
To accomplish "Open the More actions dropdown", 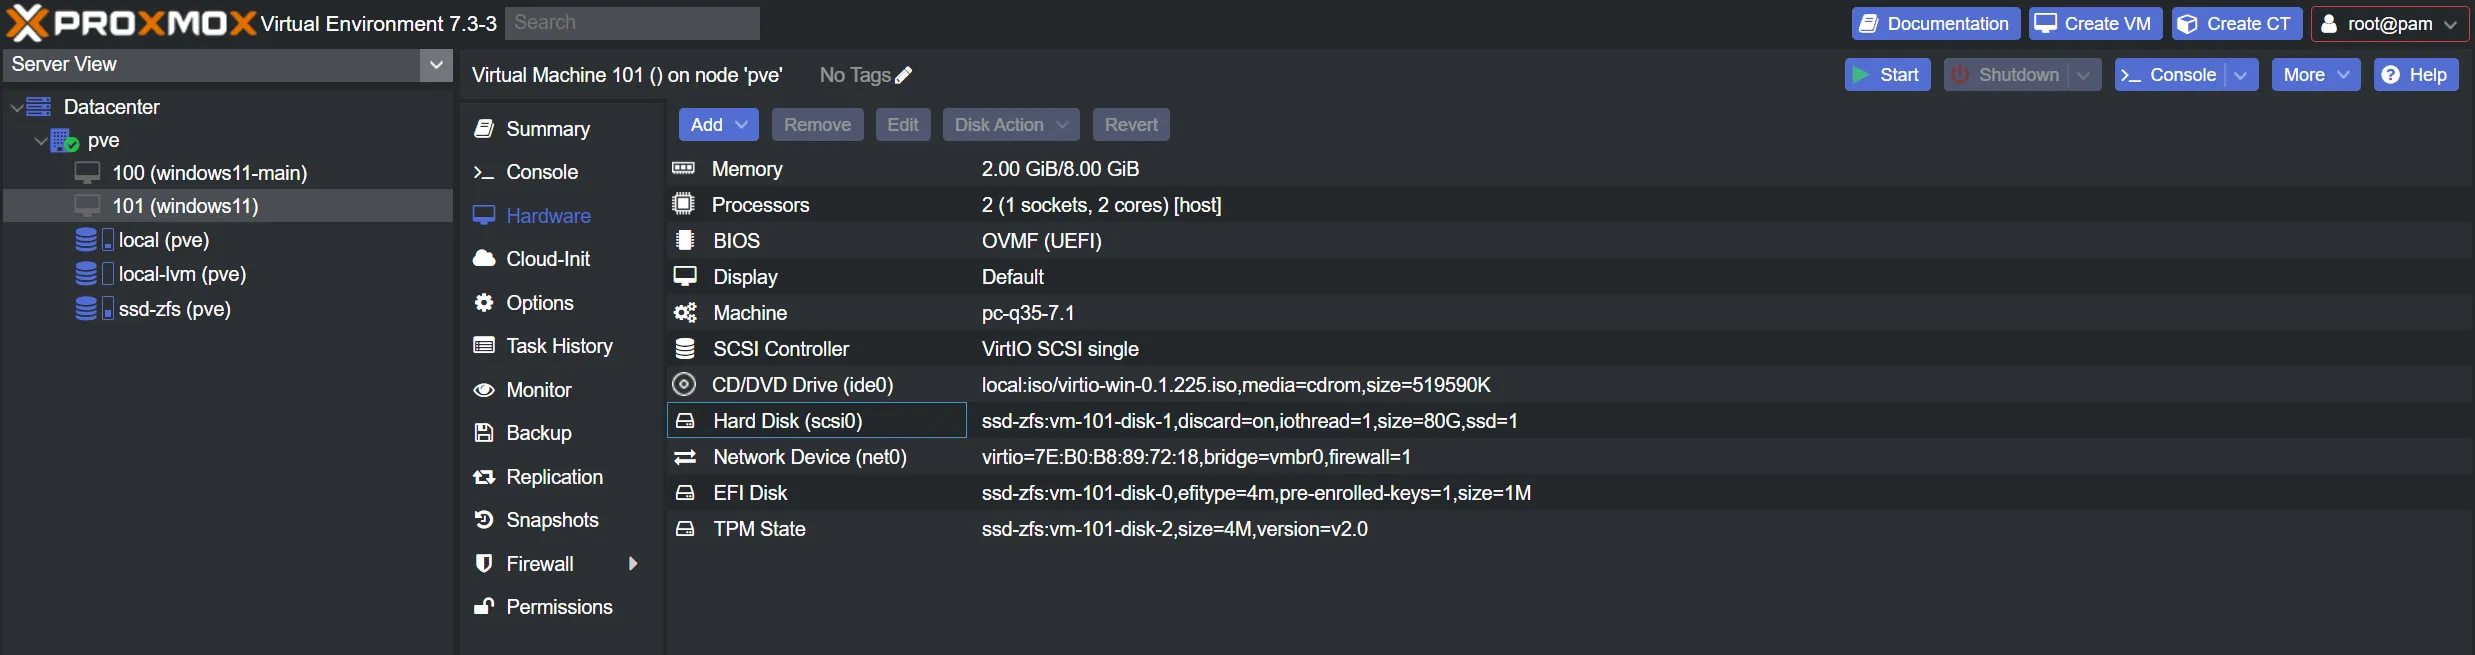I will pyautogui.click(x=2316, y=75).
